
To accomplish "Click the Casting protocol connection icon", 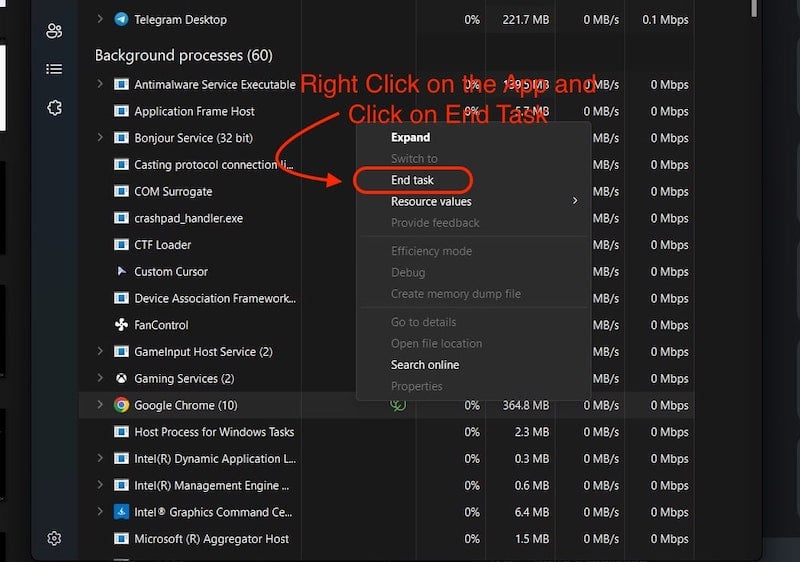I will [x=121, y=164].
